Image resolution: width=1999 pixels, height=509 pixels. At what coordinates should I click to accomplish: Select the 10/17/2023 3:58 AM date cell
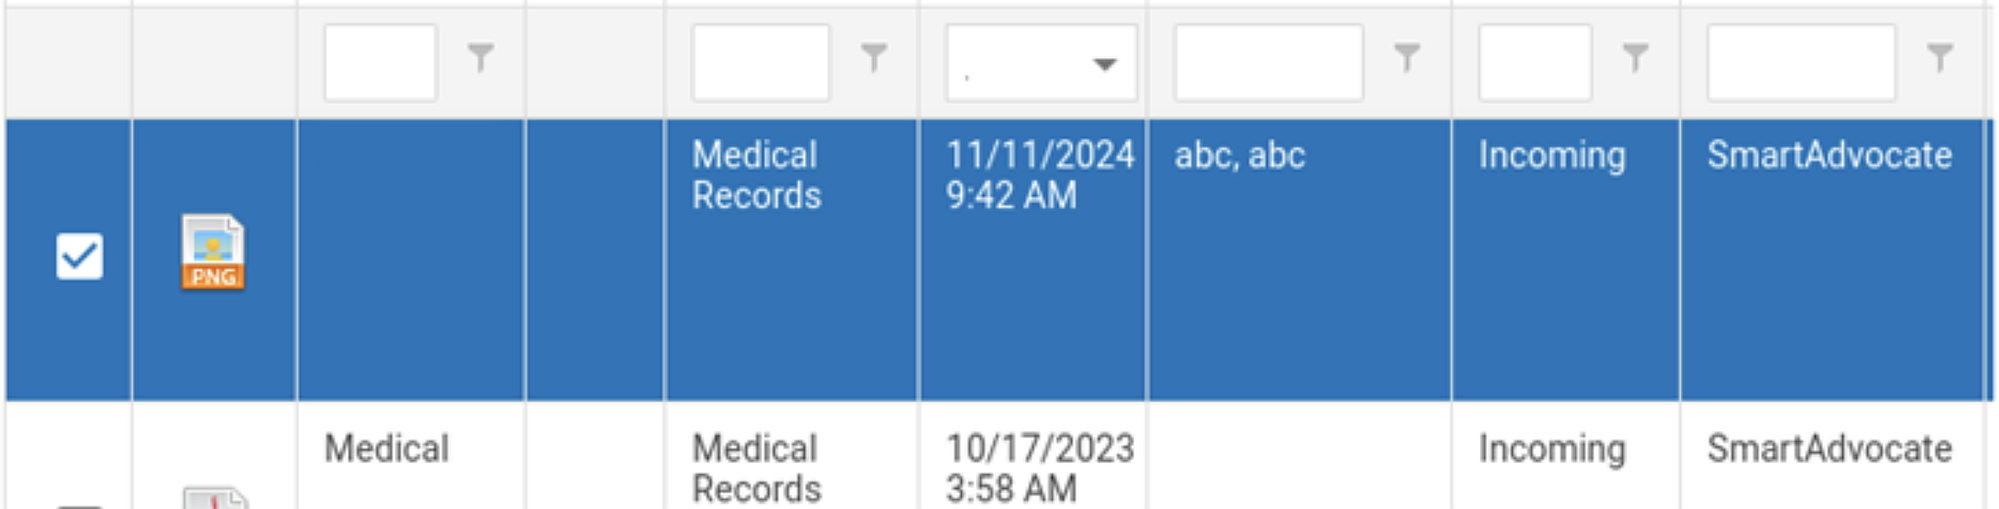[x=1038, y=468]
